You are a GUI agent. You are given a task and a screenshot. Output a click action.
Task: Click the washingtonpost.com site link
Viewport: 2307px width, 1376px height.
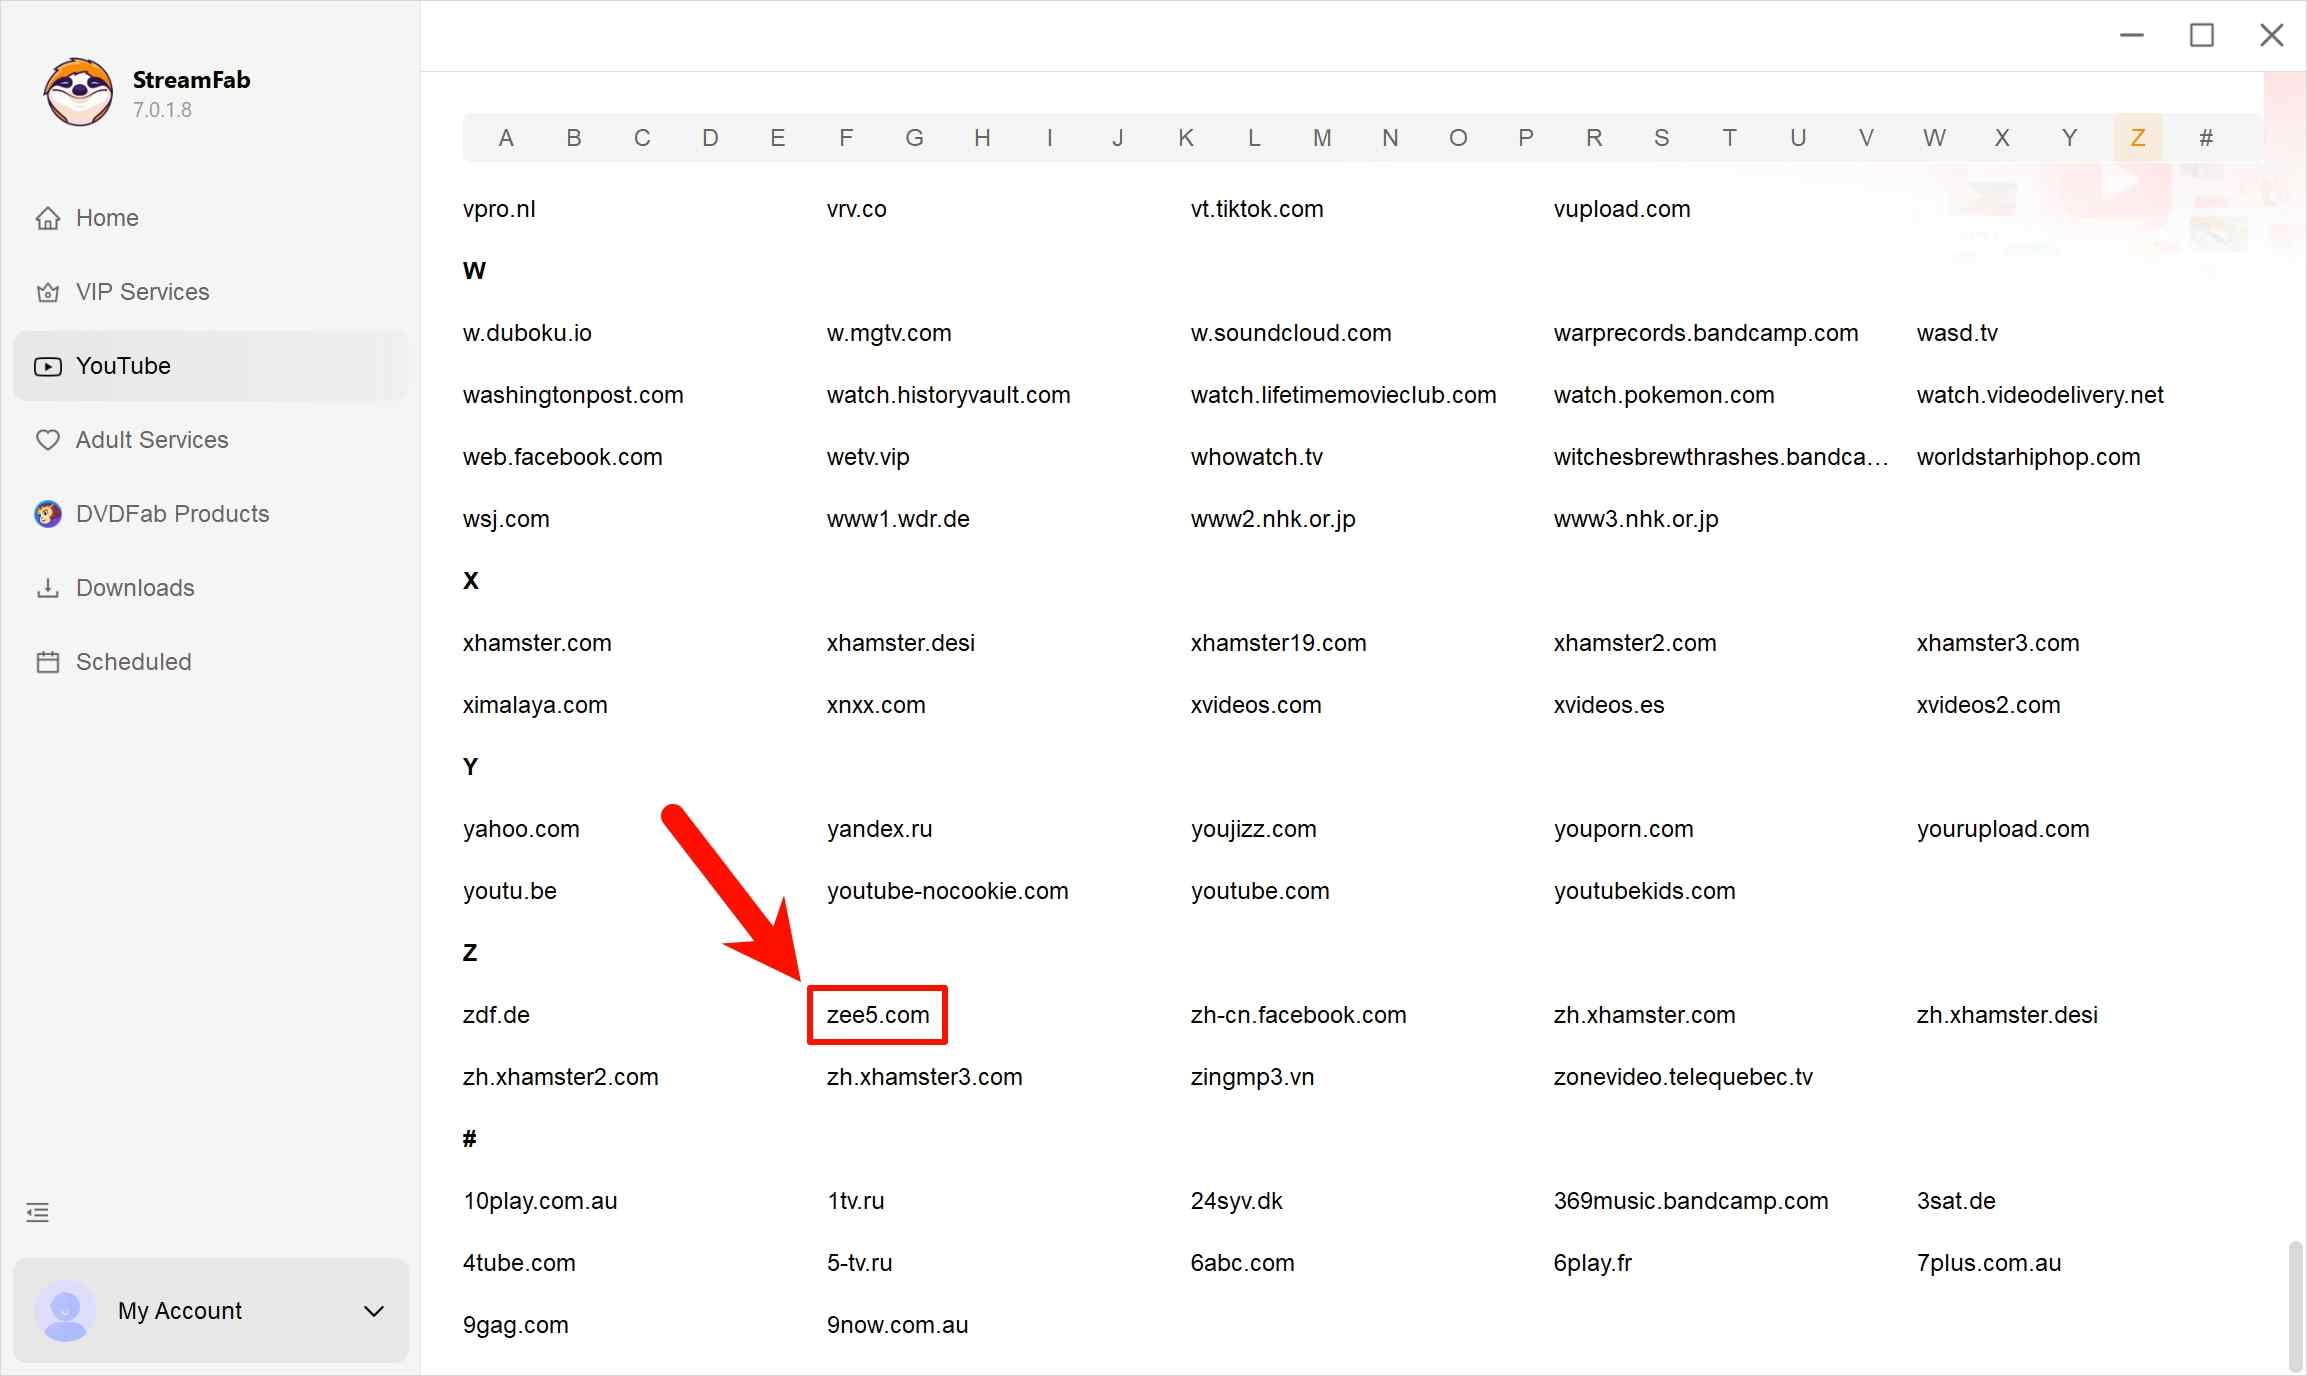pos(573,395)
